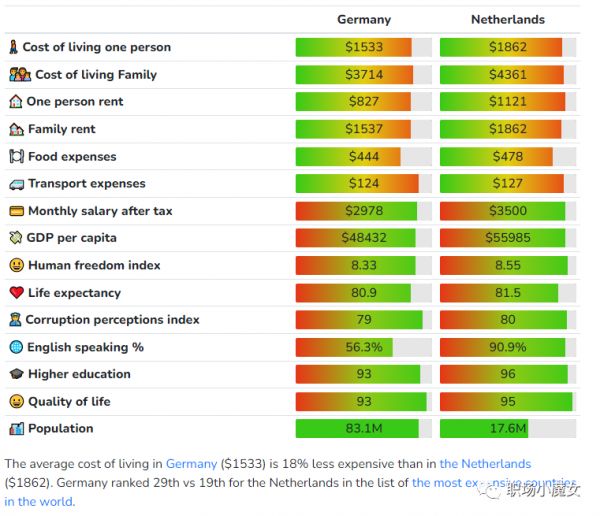600x516 pixels.
Task: Click the person icon beside Cost of living one person
Action: (14, 47)
